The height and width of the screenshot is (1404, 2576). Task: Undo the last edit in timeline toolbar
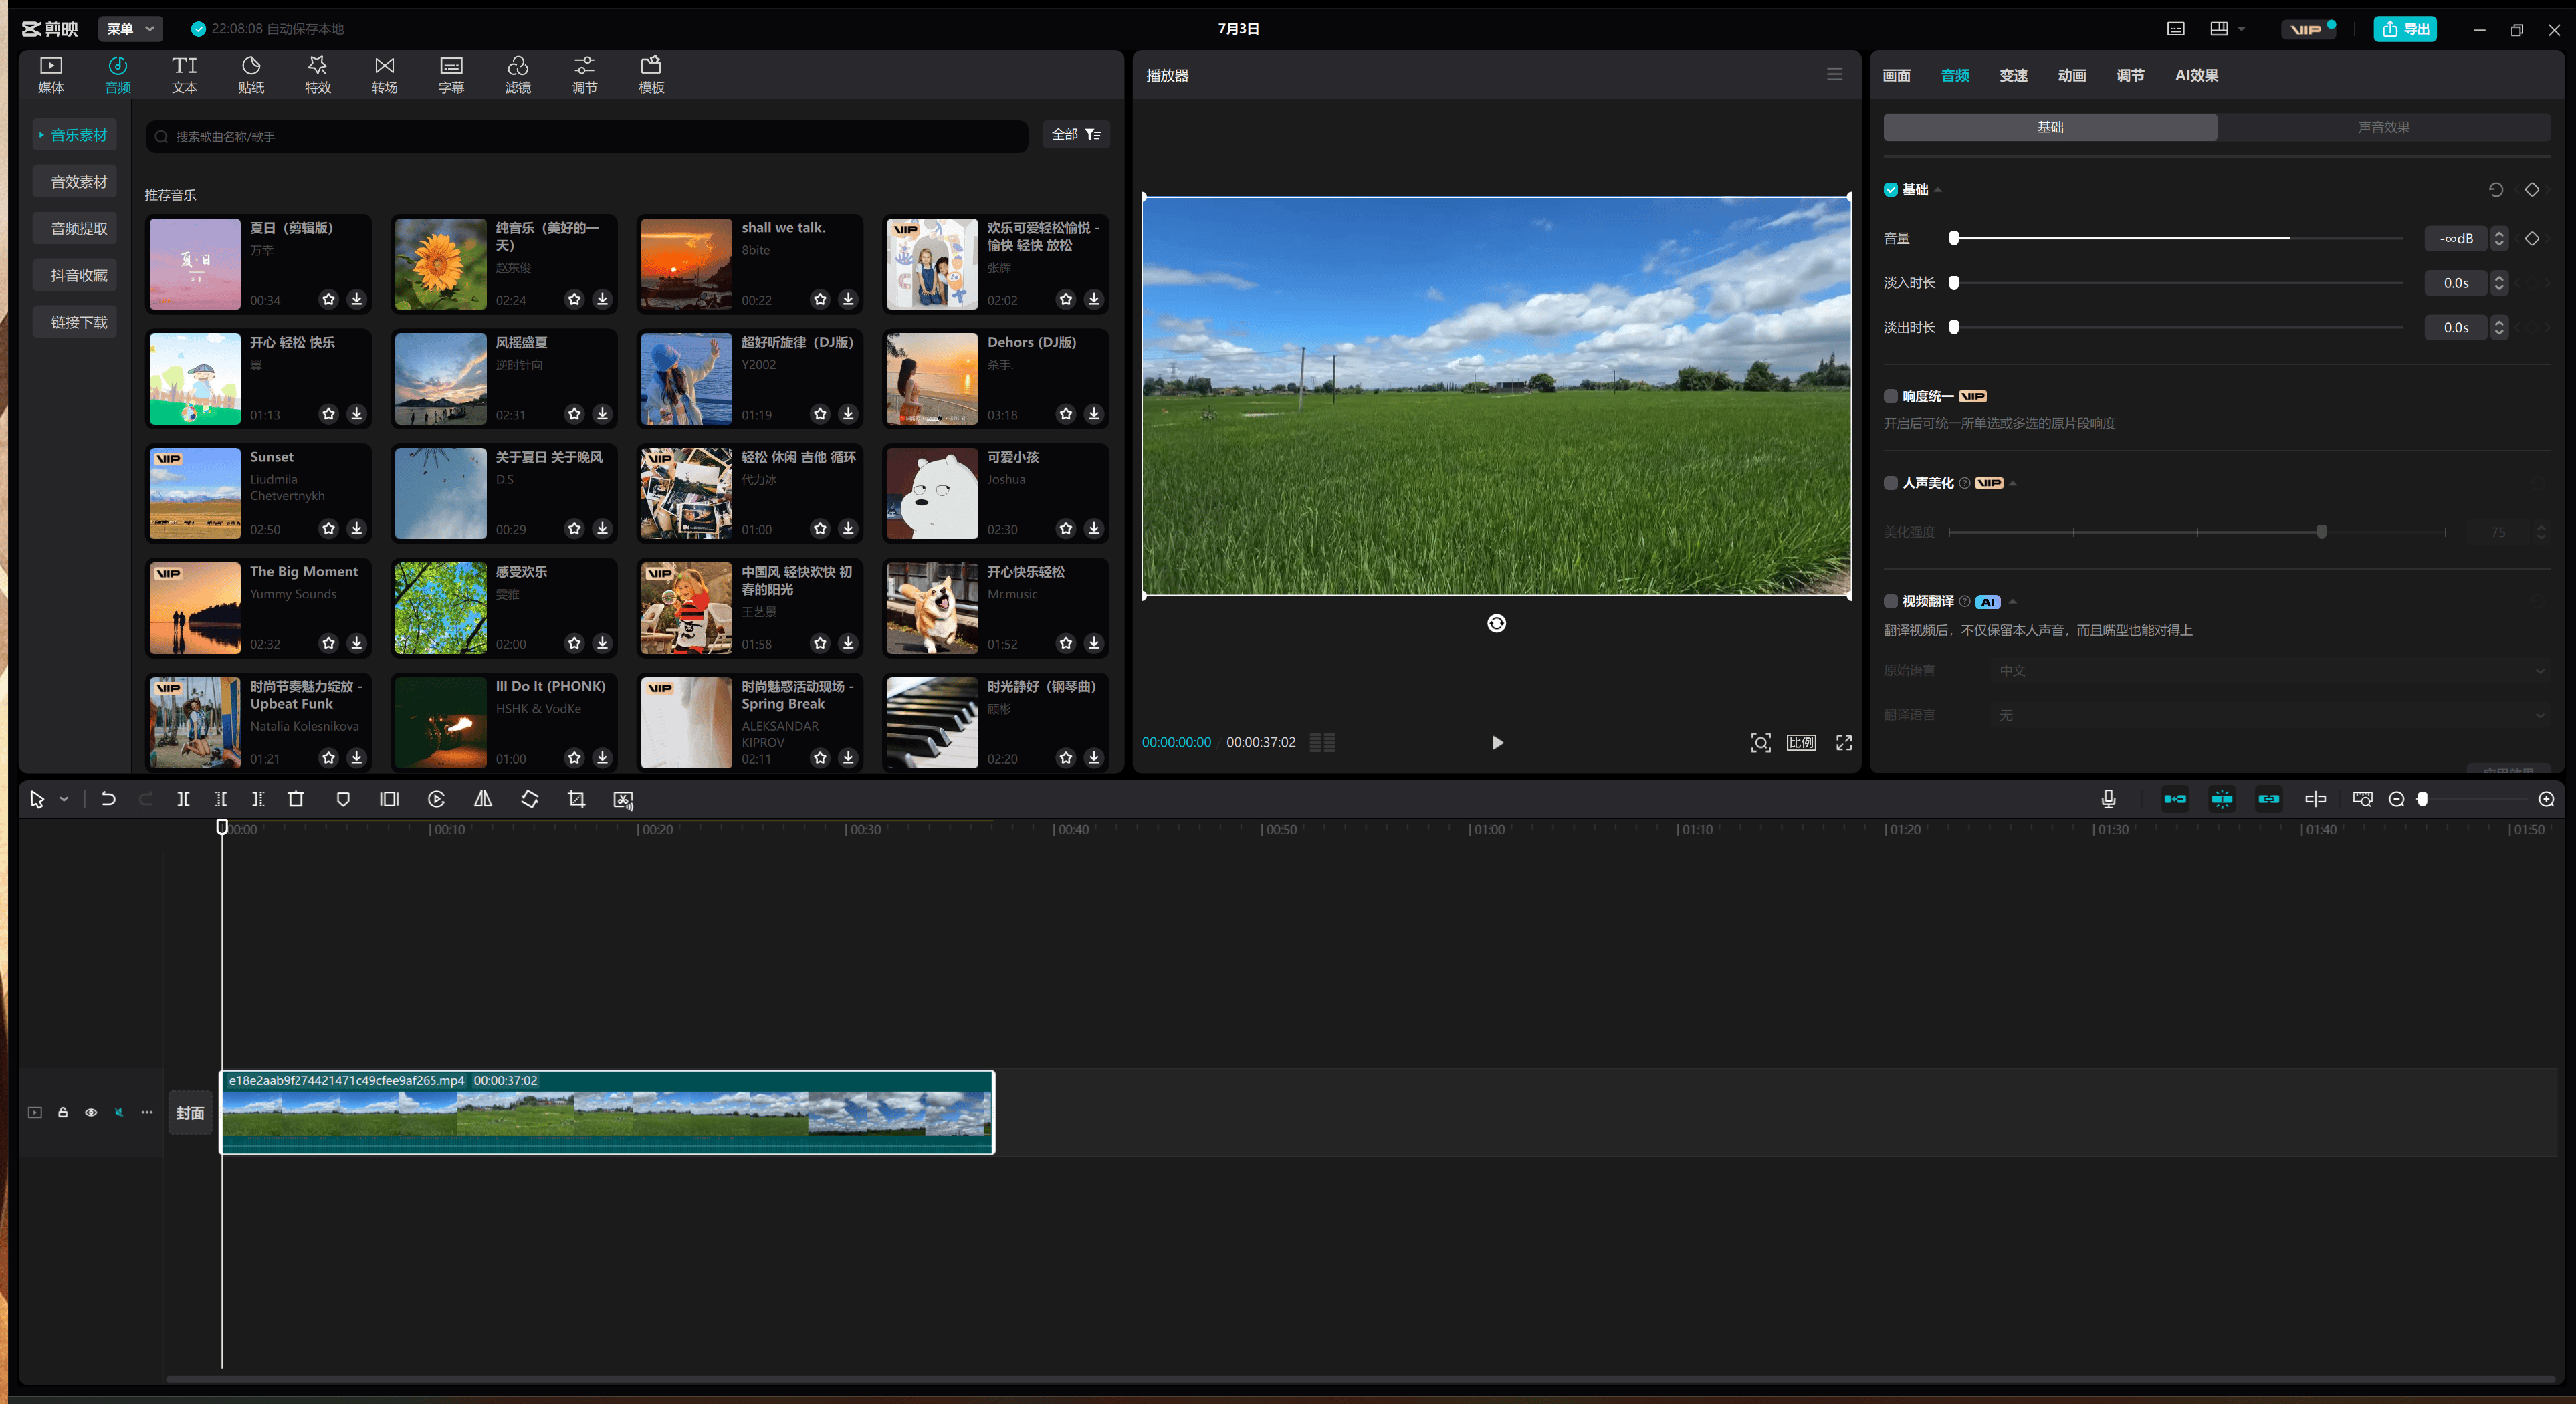[x=108, y=799]
